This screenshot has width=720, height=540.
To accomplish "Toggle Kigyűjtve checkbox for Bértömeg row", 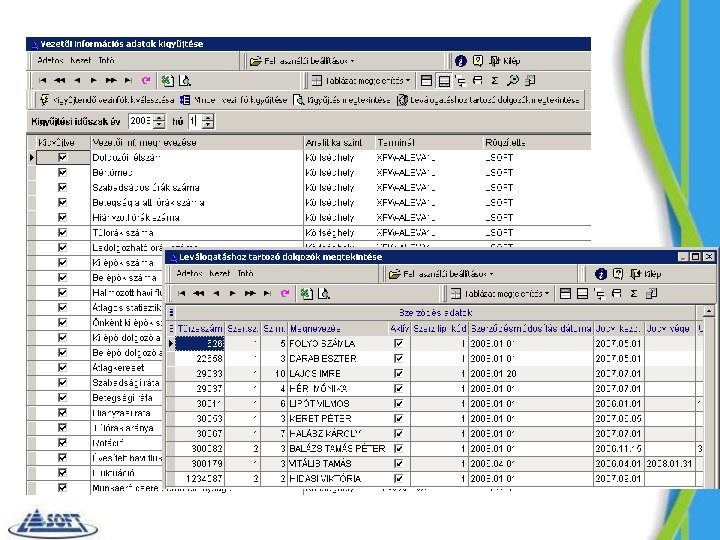I will [x=62, y=173].
